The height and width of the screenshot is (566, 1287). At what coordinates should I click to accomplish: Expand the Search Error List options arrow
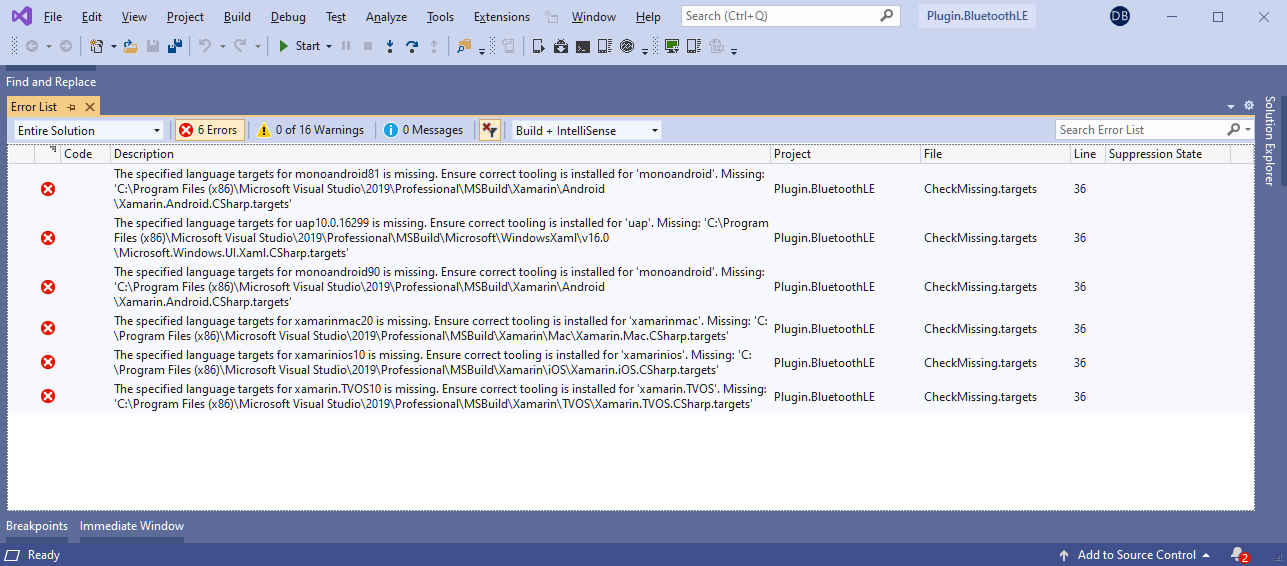tap(1247, 130)
